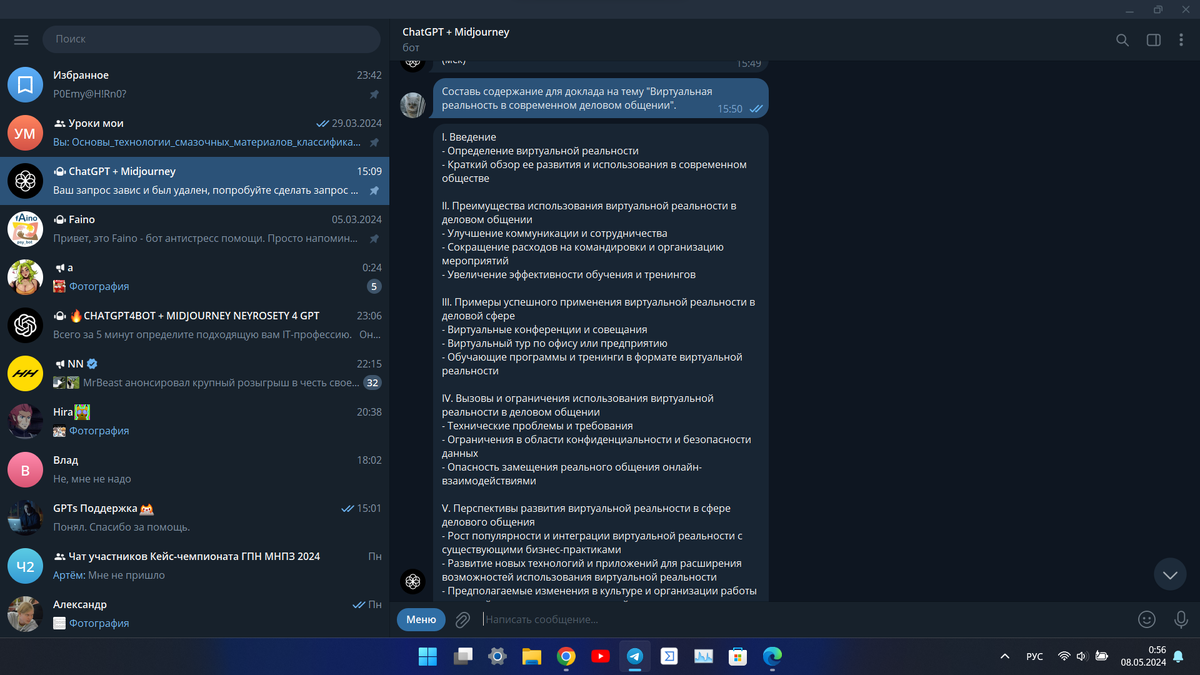1200x675 pixels.
Task: Expand hidden system tray icons chevron
Action: click(x=1004, y=656)
